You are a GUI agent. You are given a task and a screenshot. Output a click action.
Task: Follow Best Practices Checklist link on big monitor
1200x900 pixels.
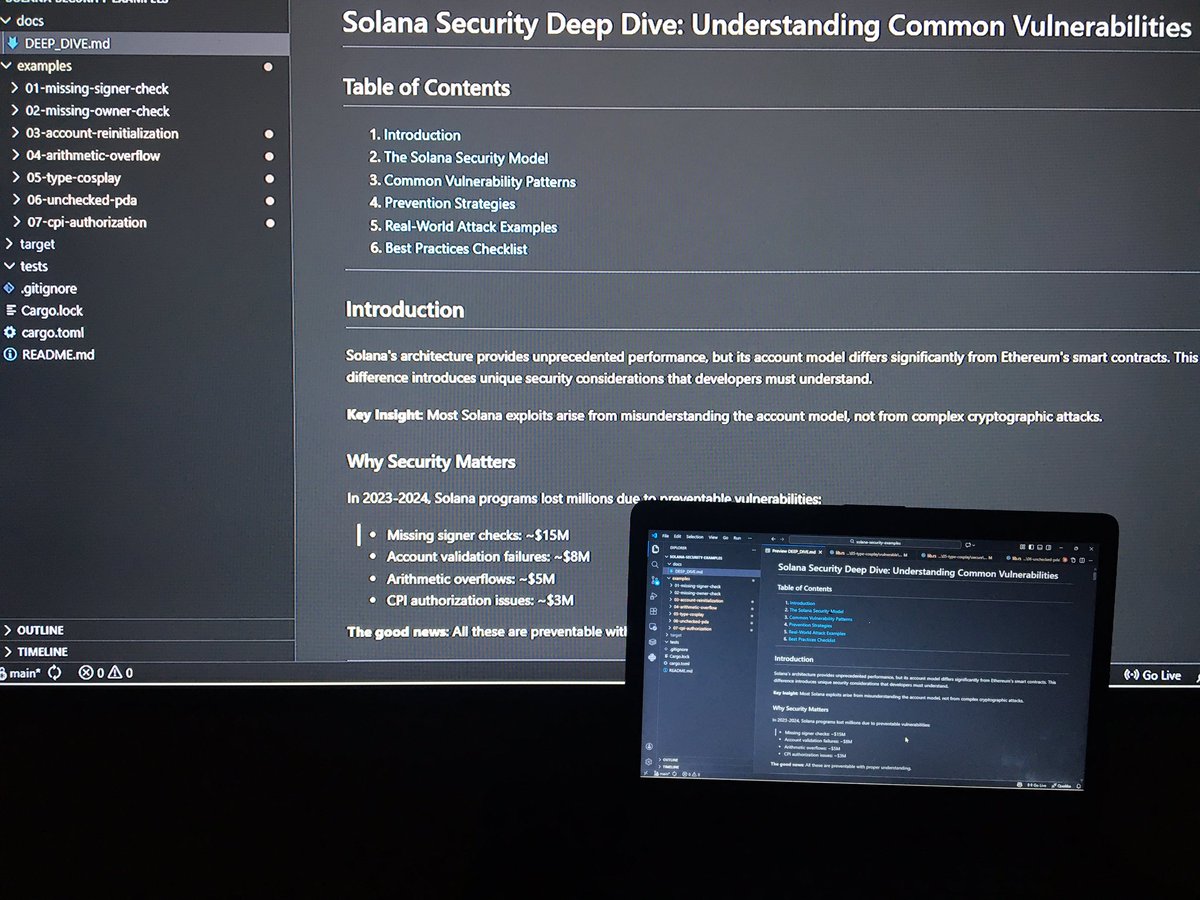click(456, 248)
